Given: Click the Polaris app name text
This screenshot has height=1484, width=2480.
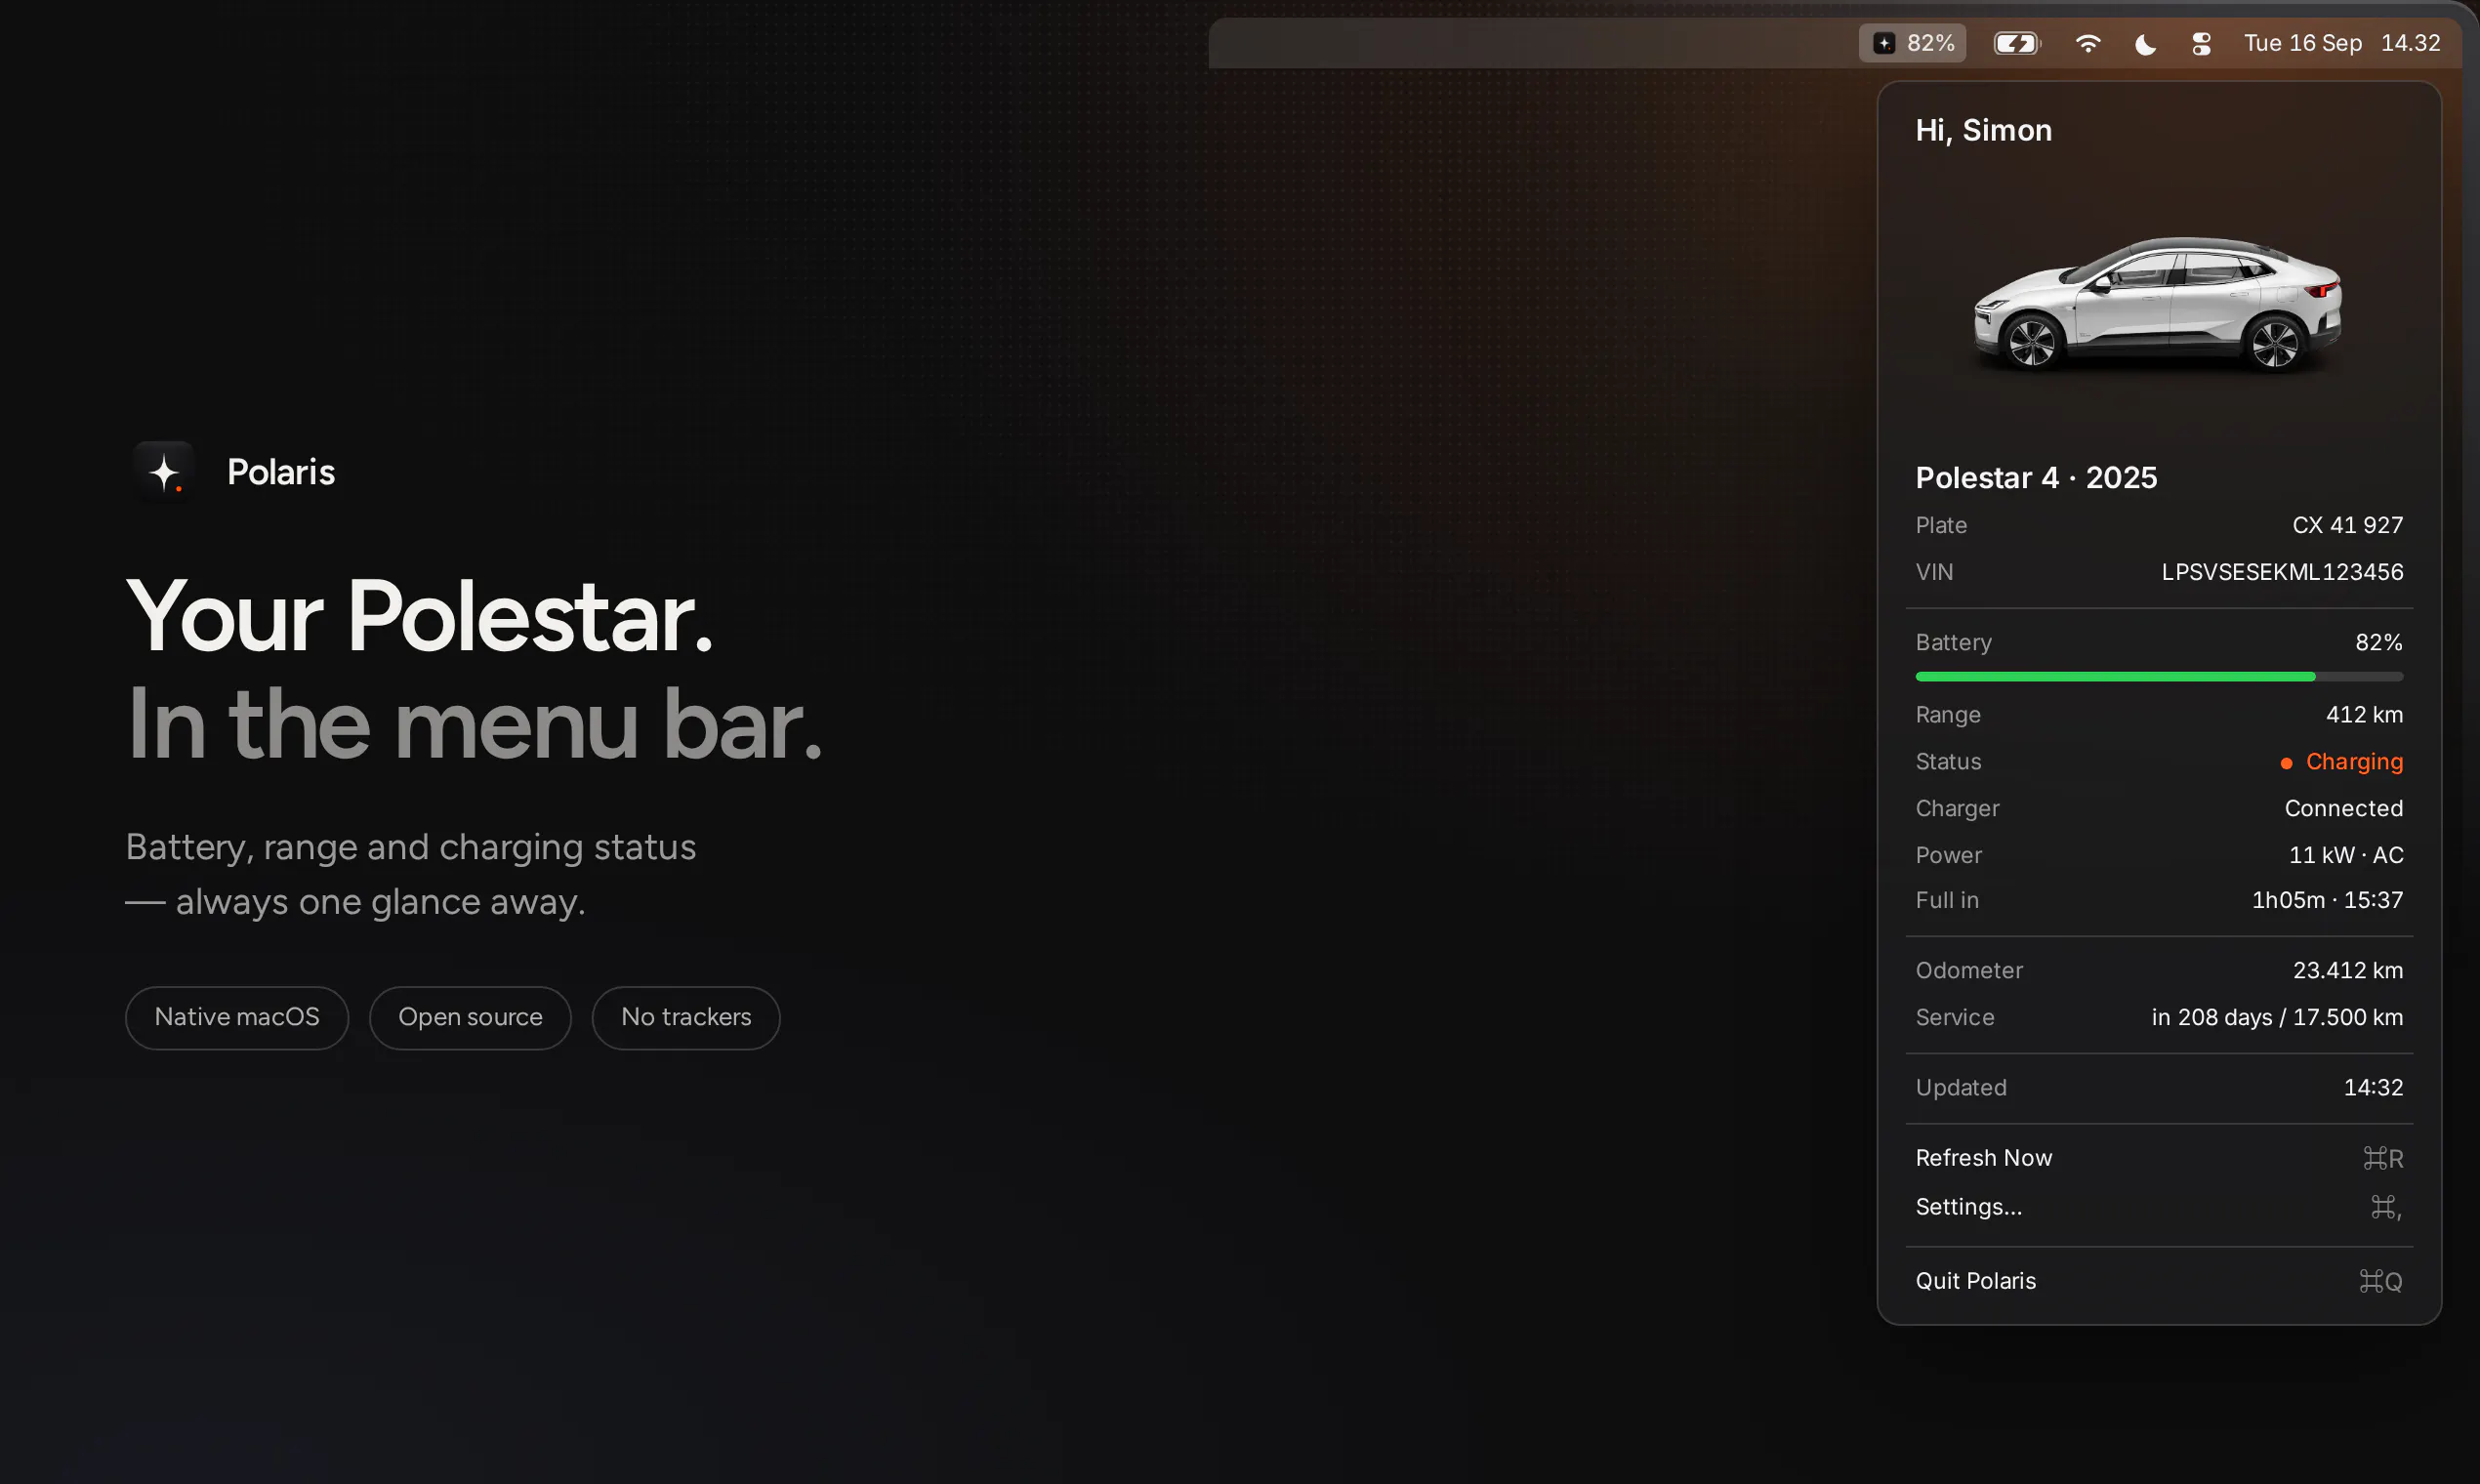Looking at the screenshot, I should [x=281, y=472].
